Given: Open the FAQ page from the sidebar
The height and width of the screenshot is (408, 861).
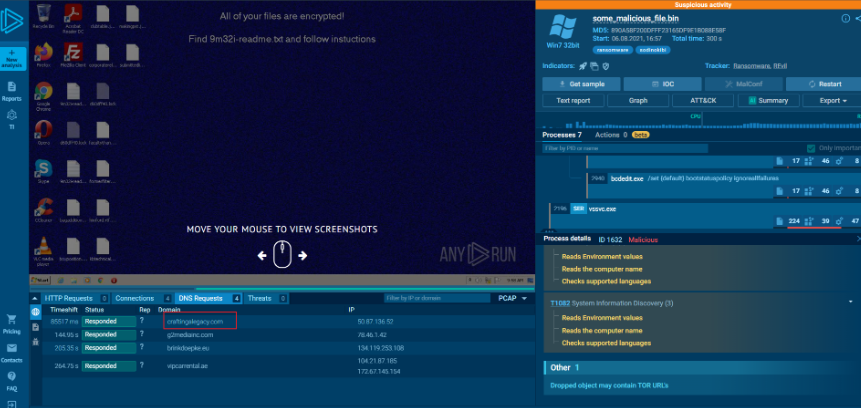Looking at the screenshot, I should point(12,380).
